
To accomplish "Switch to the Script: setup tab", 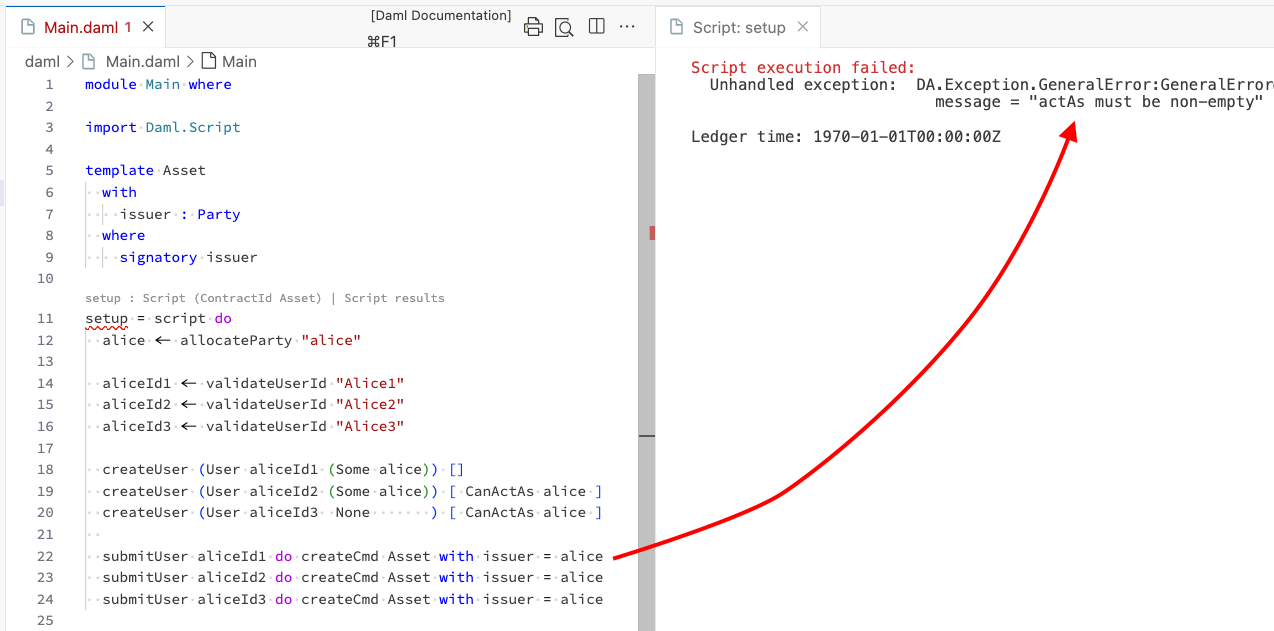I will (739, 27).
